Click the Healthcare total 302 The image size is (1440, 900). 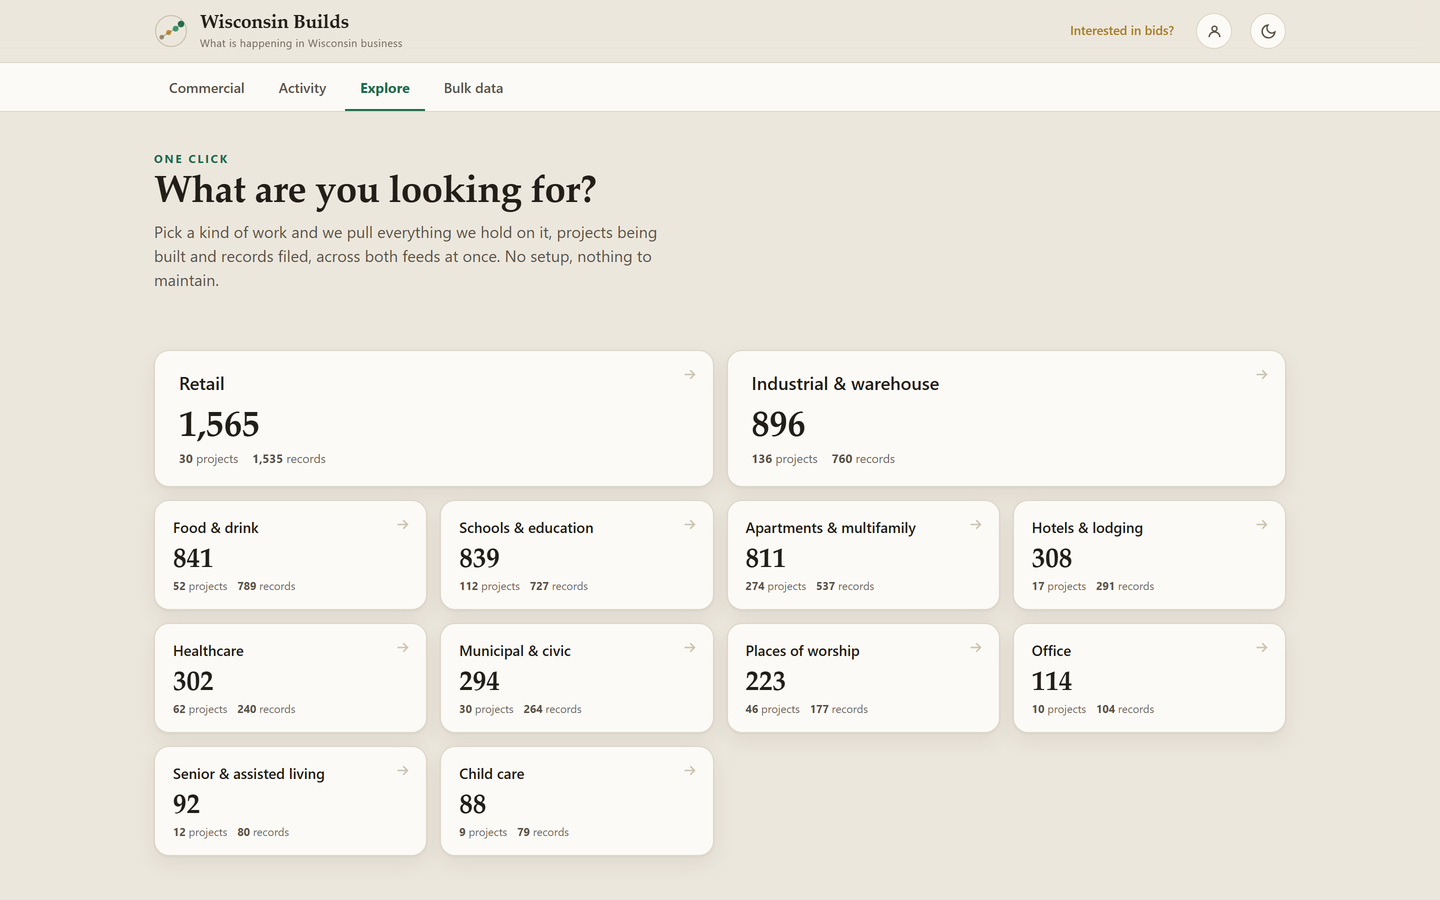(x=193, y=681)
